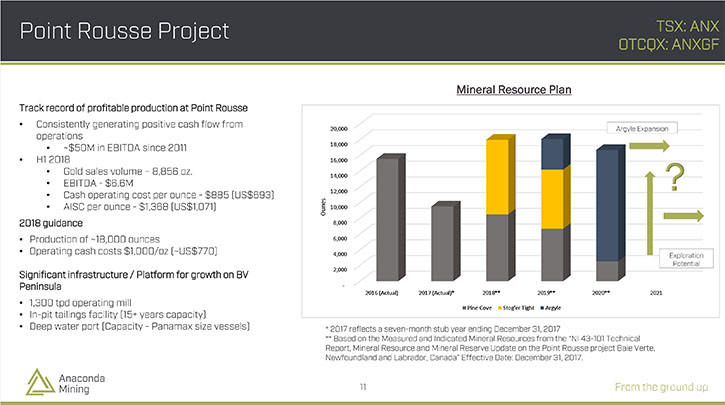Viewport: 725px width, 405px height.
Task: Click the yellow segment of 2019 bar
Action: (x=555, y=197)
